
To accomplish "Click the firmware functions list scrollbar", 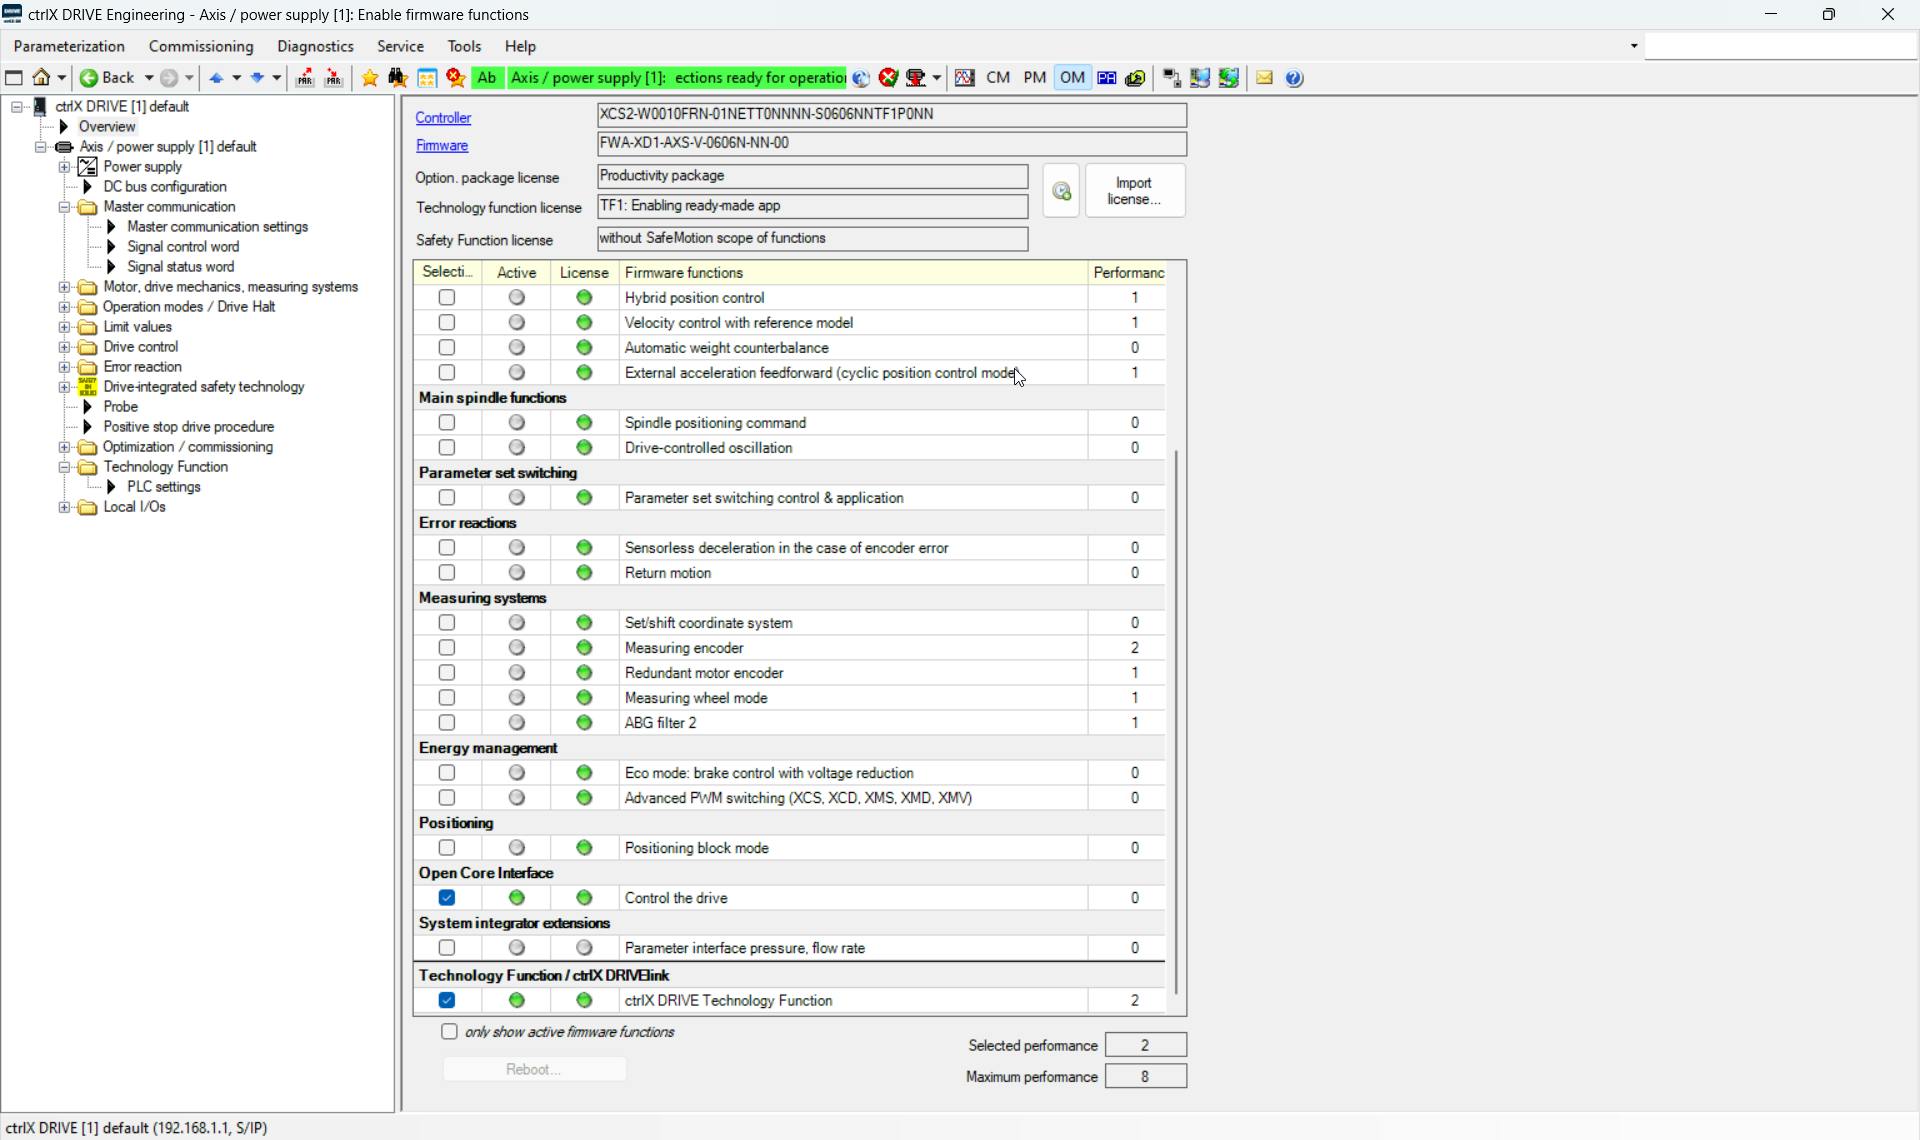I will (x=1177, y=720).
